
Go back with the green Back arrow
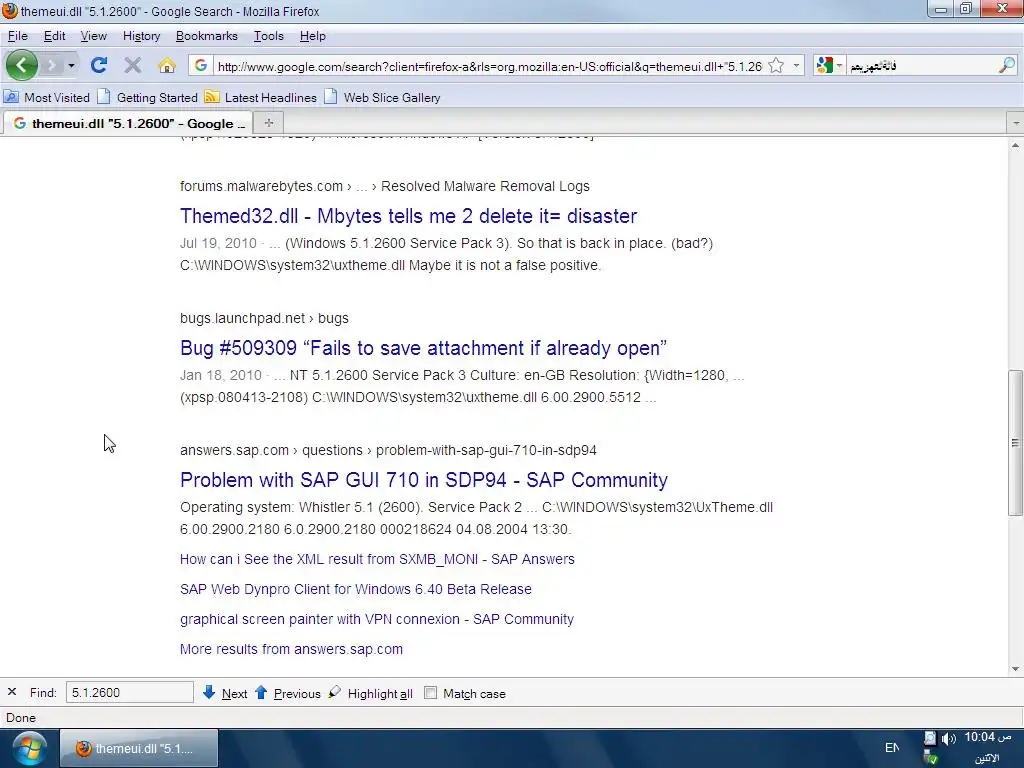[x=22, y=65]
